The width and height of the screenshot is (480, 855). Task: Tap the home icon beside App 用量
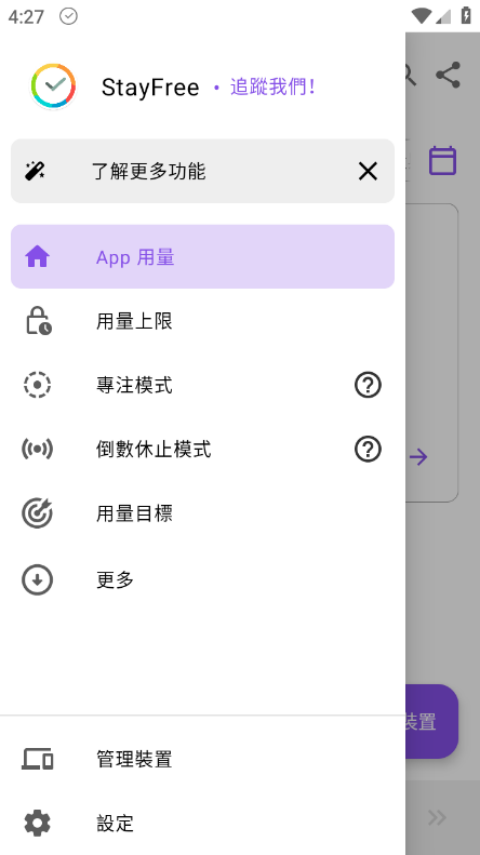click(x=37, y=256)
